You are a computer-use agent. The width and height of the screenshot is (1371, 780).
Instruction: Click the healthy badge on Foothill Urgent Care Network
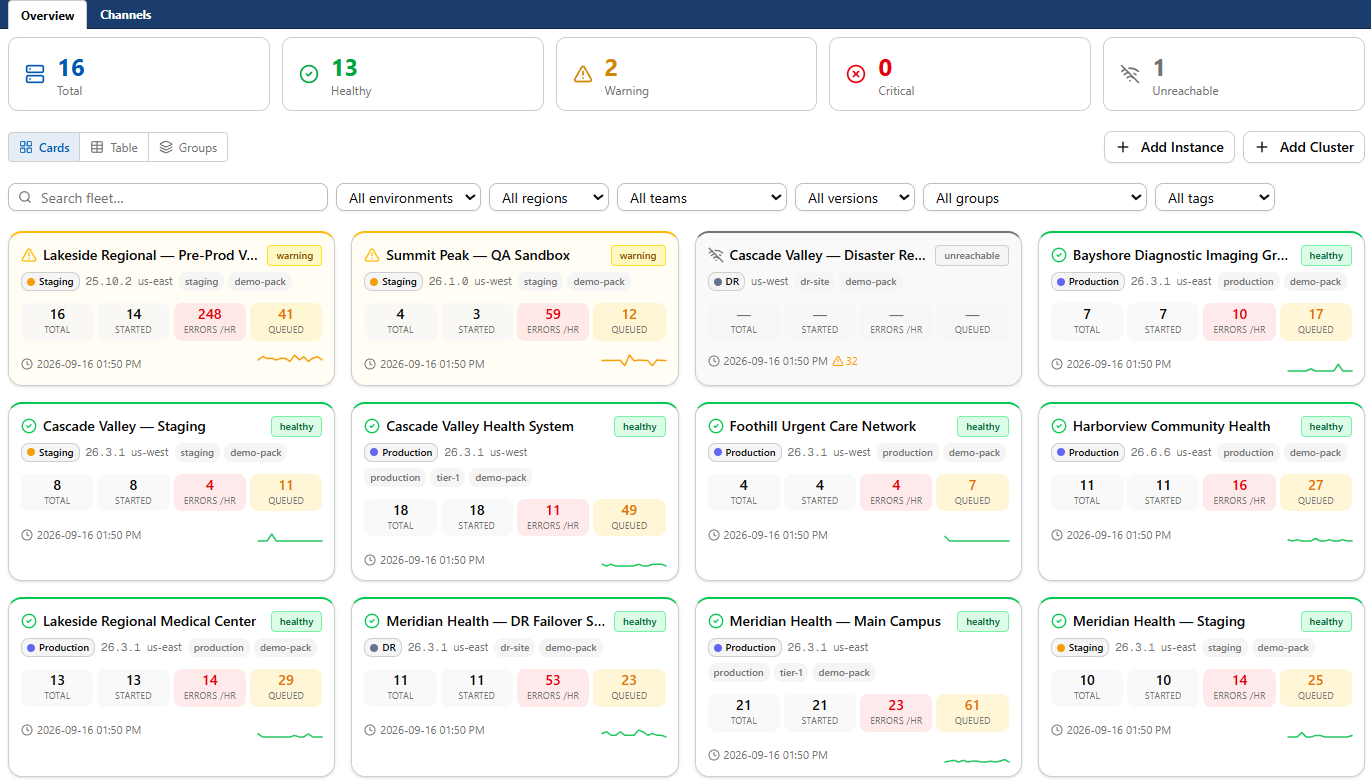tap(983, 427)
